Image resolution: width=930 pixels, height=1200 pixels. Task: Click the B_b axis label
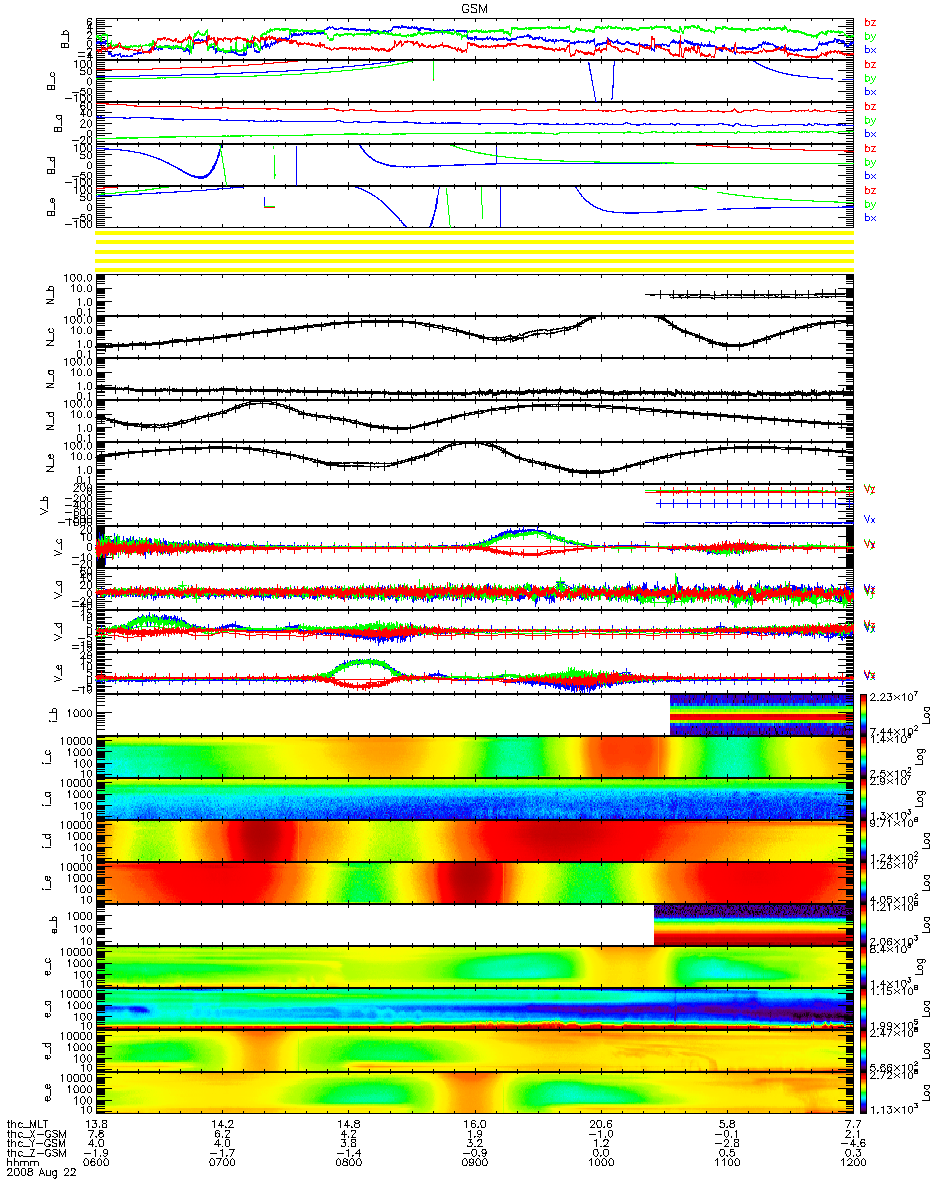click(x=66, y=40)
